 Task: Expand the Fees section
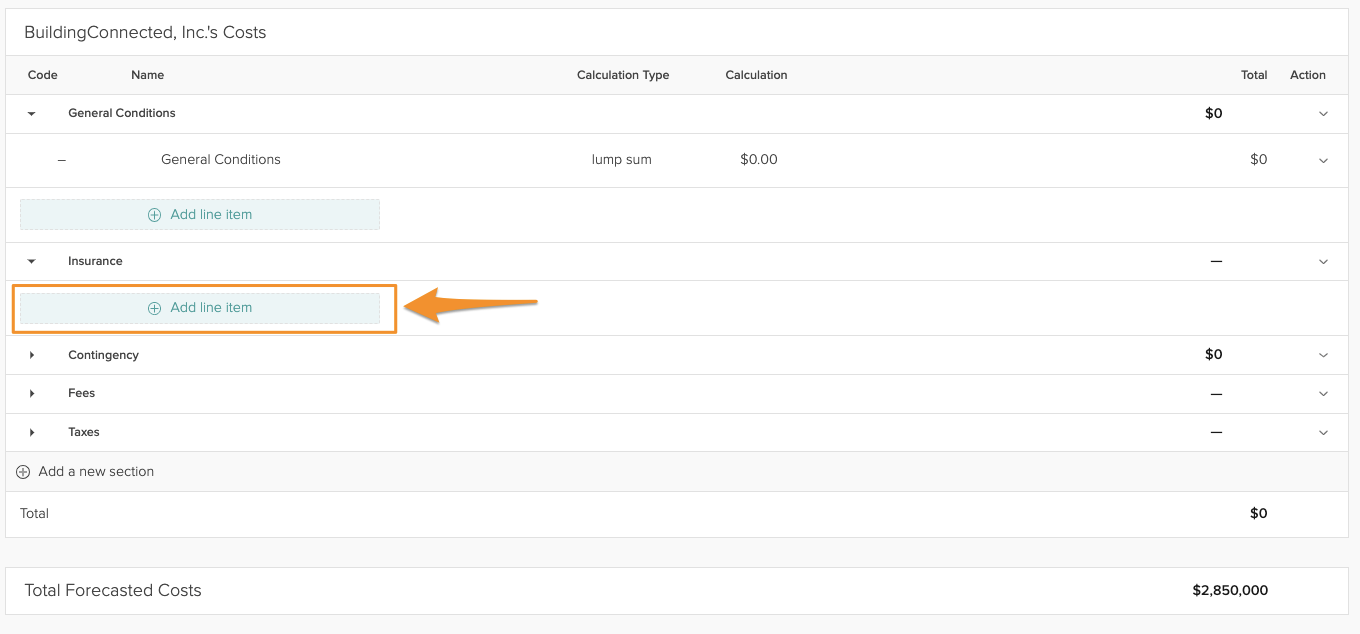(x=32, y=394)
